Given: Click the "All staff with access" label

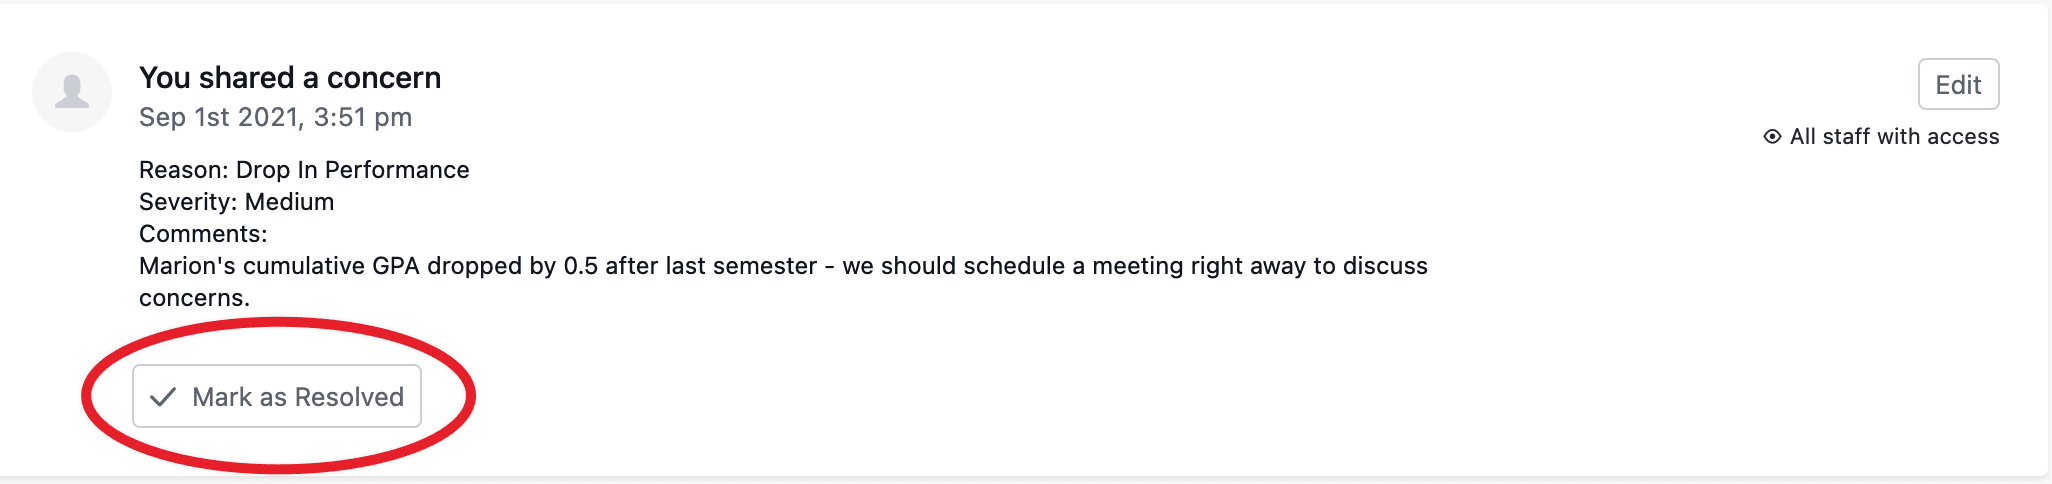Looking at the screenshot, I should pos(1894,137).
